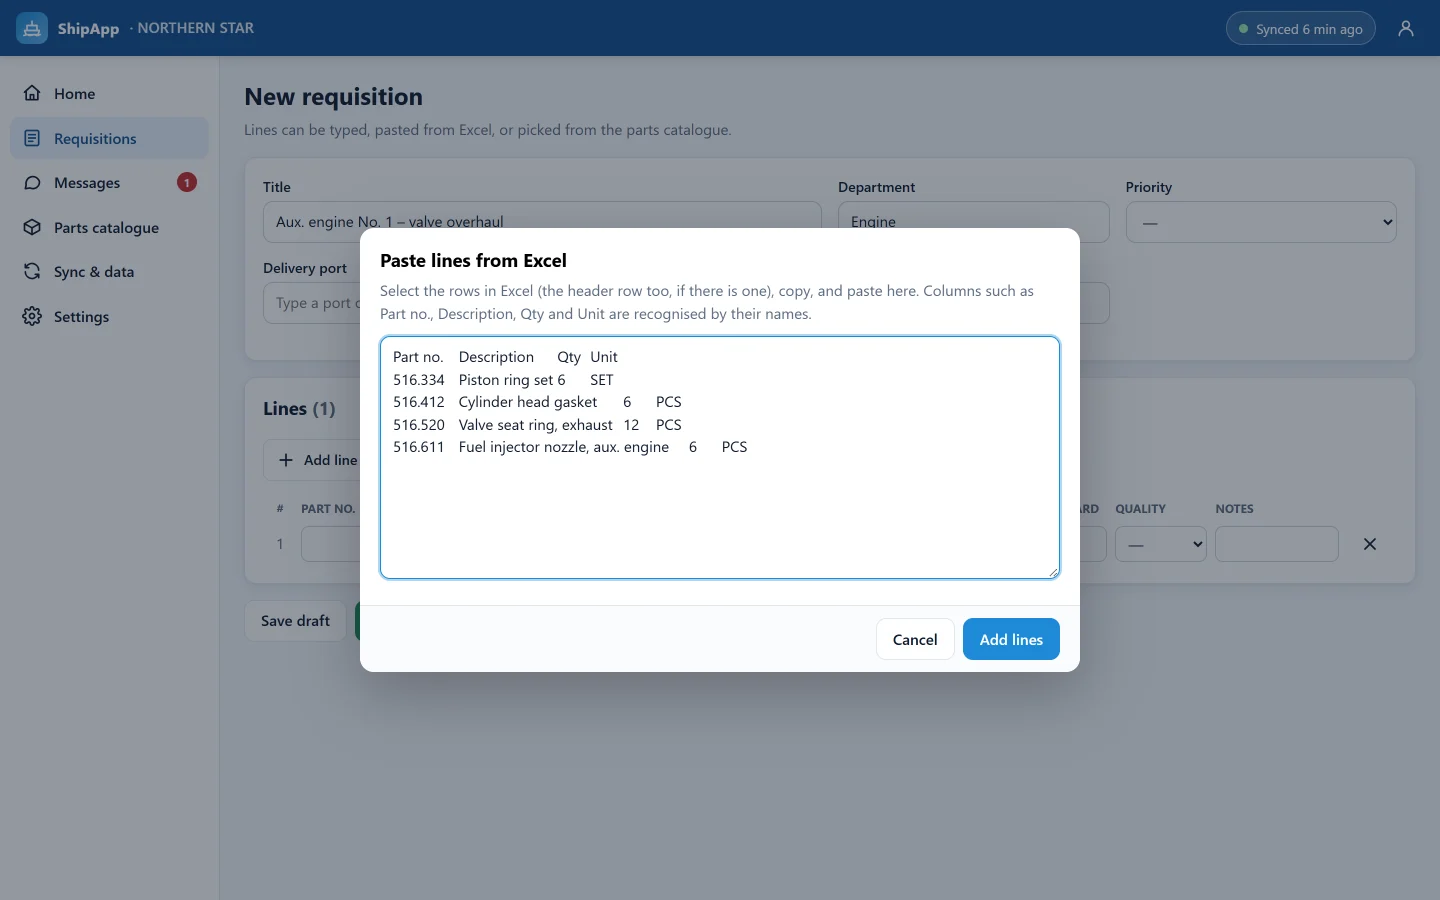The image size is (1440, 900).
Task: Open Parts catalogue box icon
Action: coord(32,227)
